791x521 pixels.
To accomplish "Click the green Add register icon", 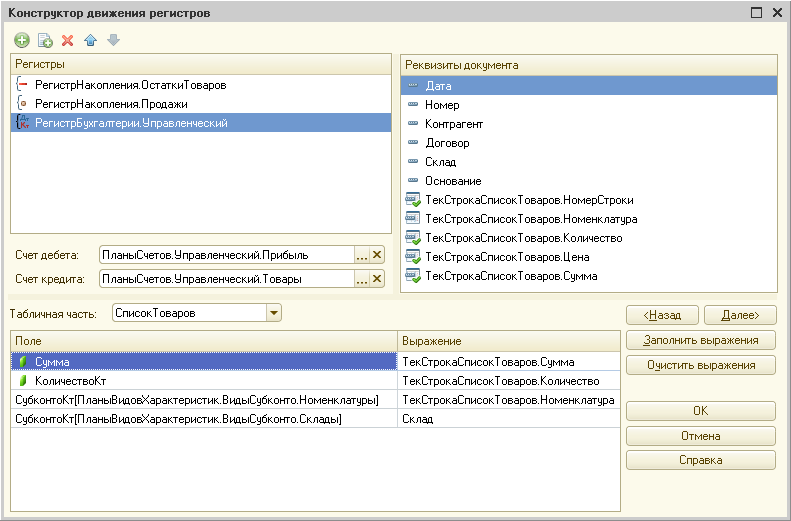I will [x=21, y=40].
